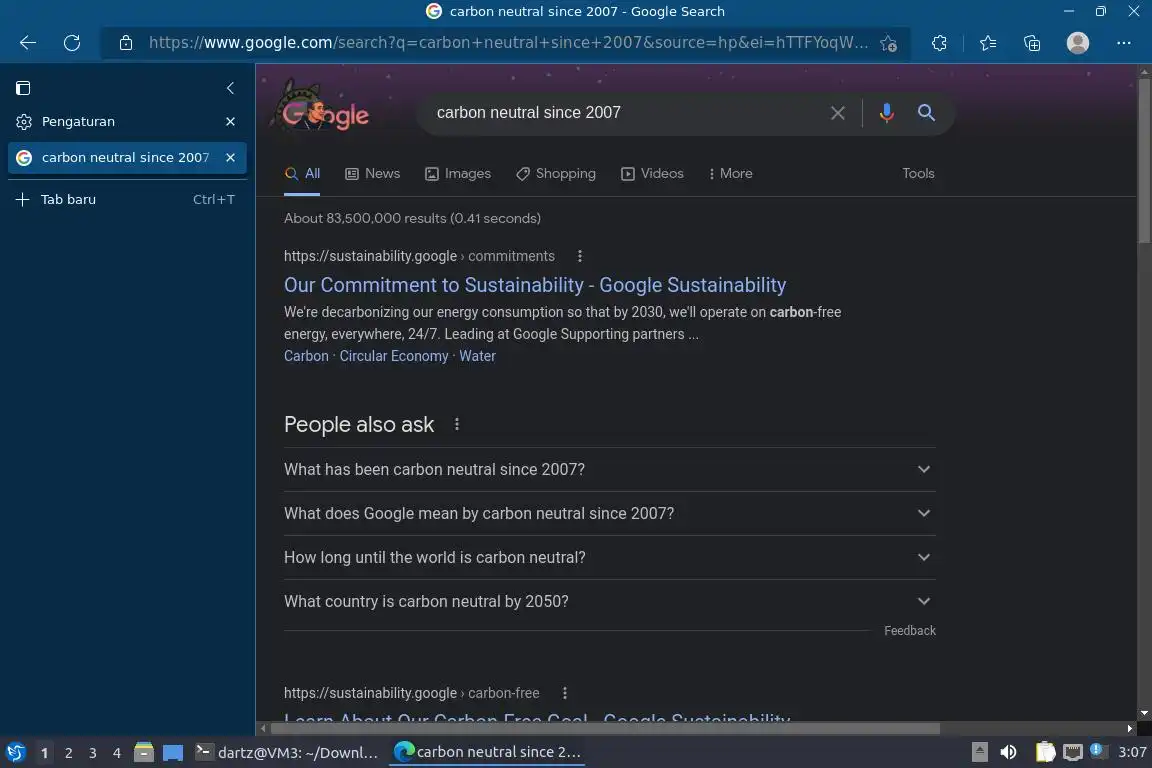Submit search with magnifying glass icon
Image resolution: width=1152 pixels, height=768 pixels.
click(926, 112)
